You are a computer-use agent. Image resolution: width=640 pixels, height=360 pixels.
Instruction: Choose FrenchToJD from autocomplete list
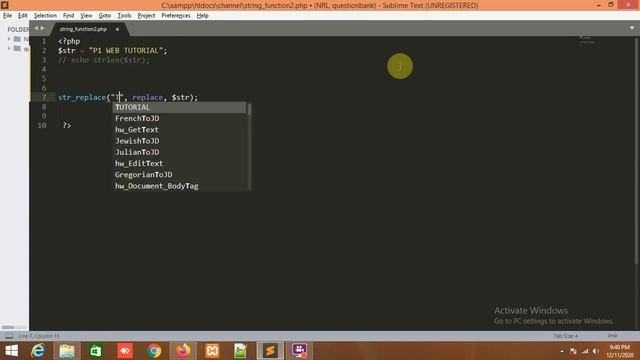tap(180, 118)
